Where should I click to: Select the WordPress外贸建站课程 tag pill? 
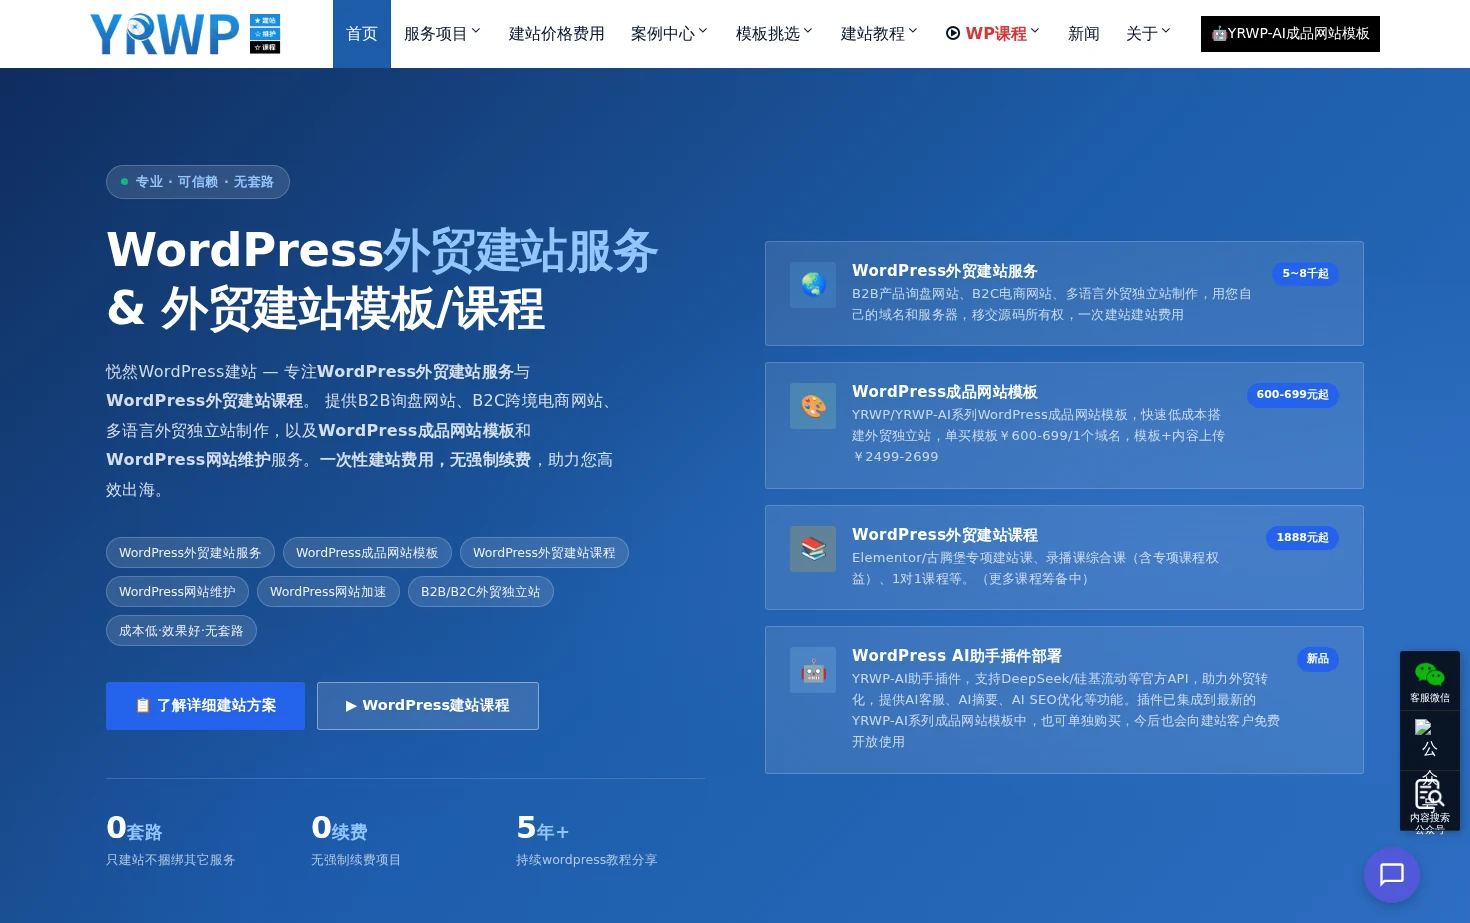click(544, 553)
